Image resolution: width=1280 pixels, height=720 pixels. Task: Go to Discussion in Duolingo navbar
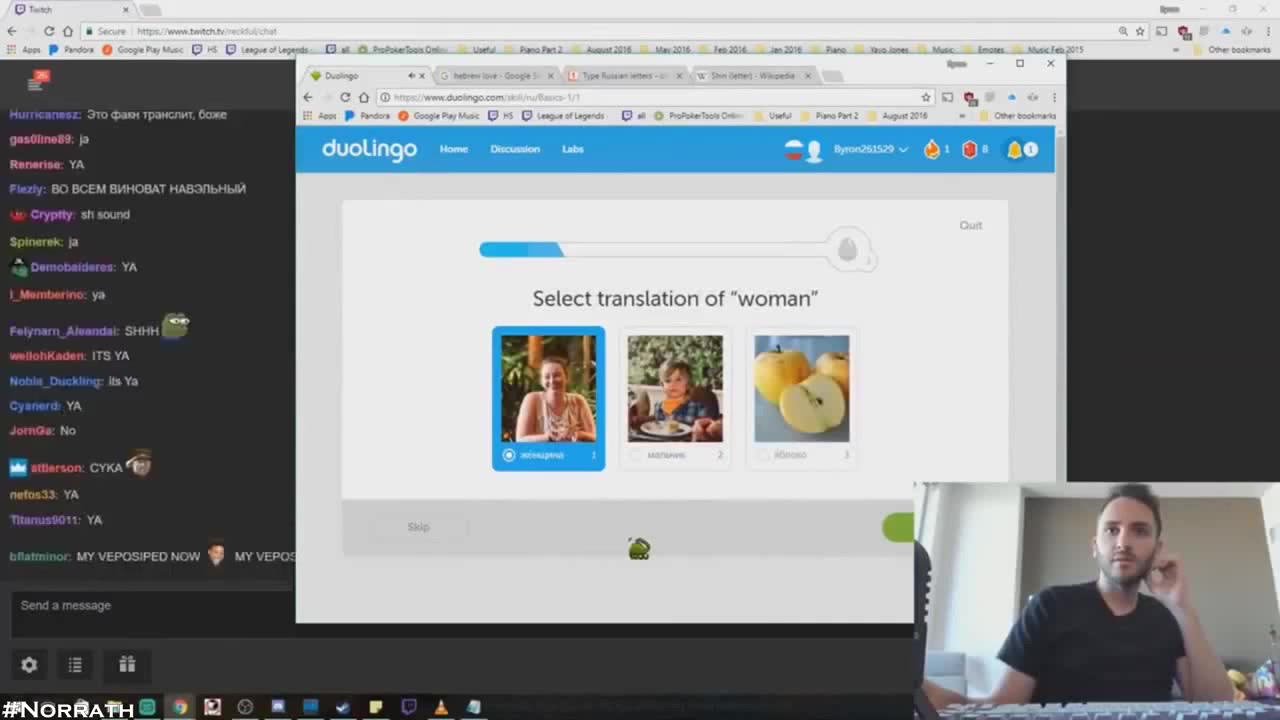tap(514, 149)
